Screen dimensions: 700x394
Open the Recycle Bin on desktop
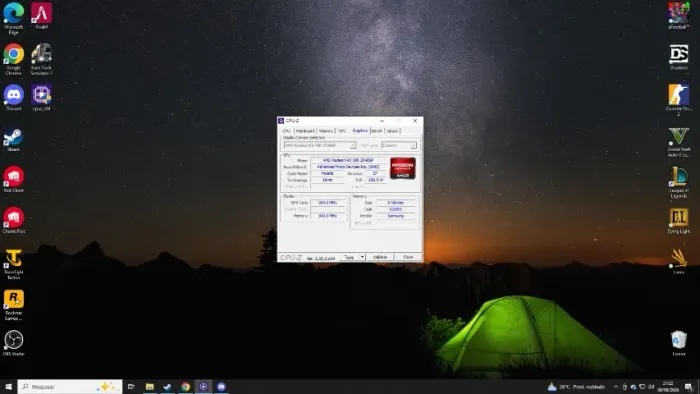coord(679,343)
